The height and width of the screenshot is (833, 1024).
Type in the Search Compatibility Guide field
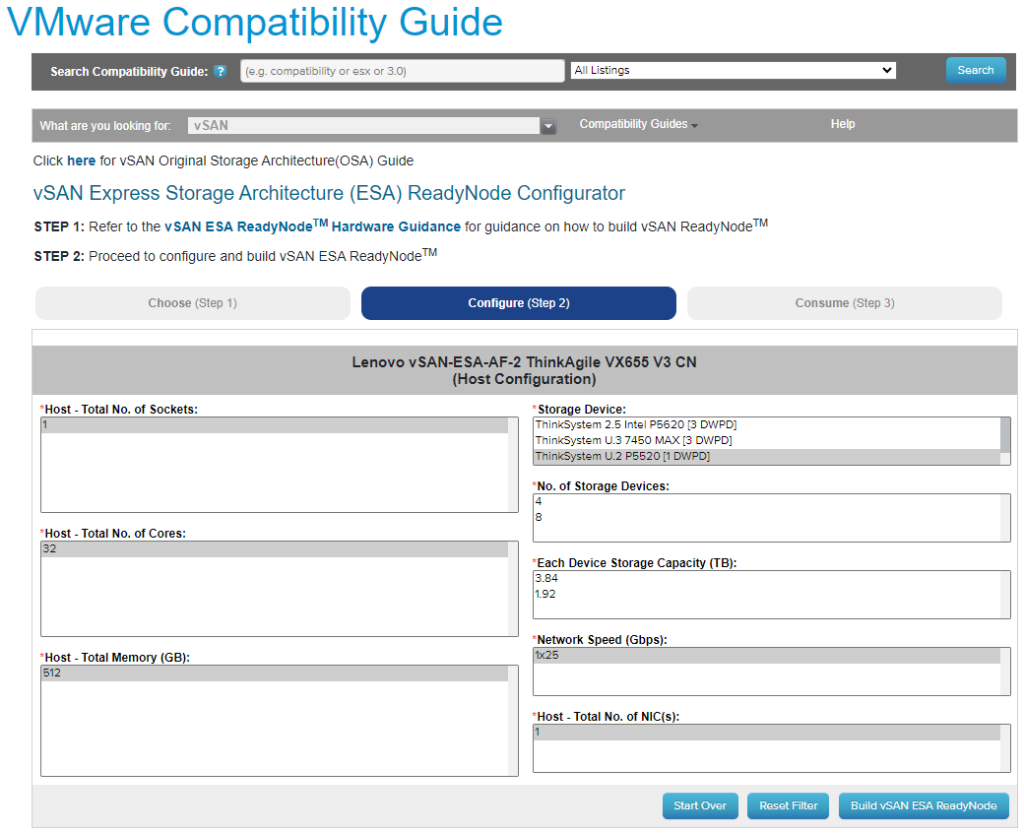point(402,72)
